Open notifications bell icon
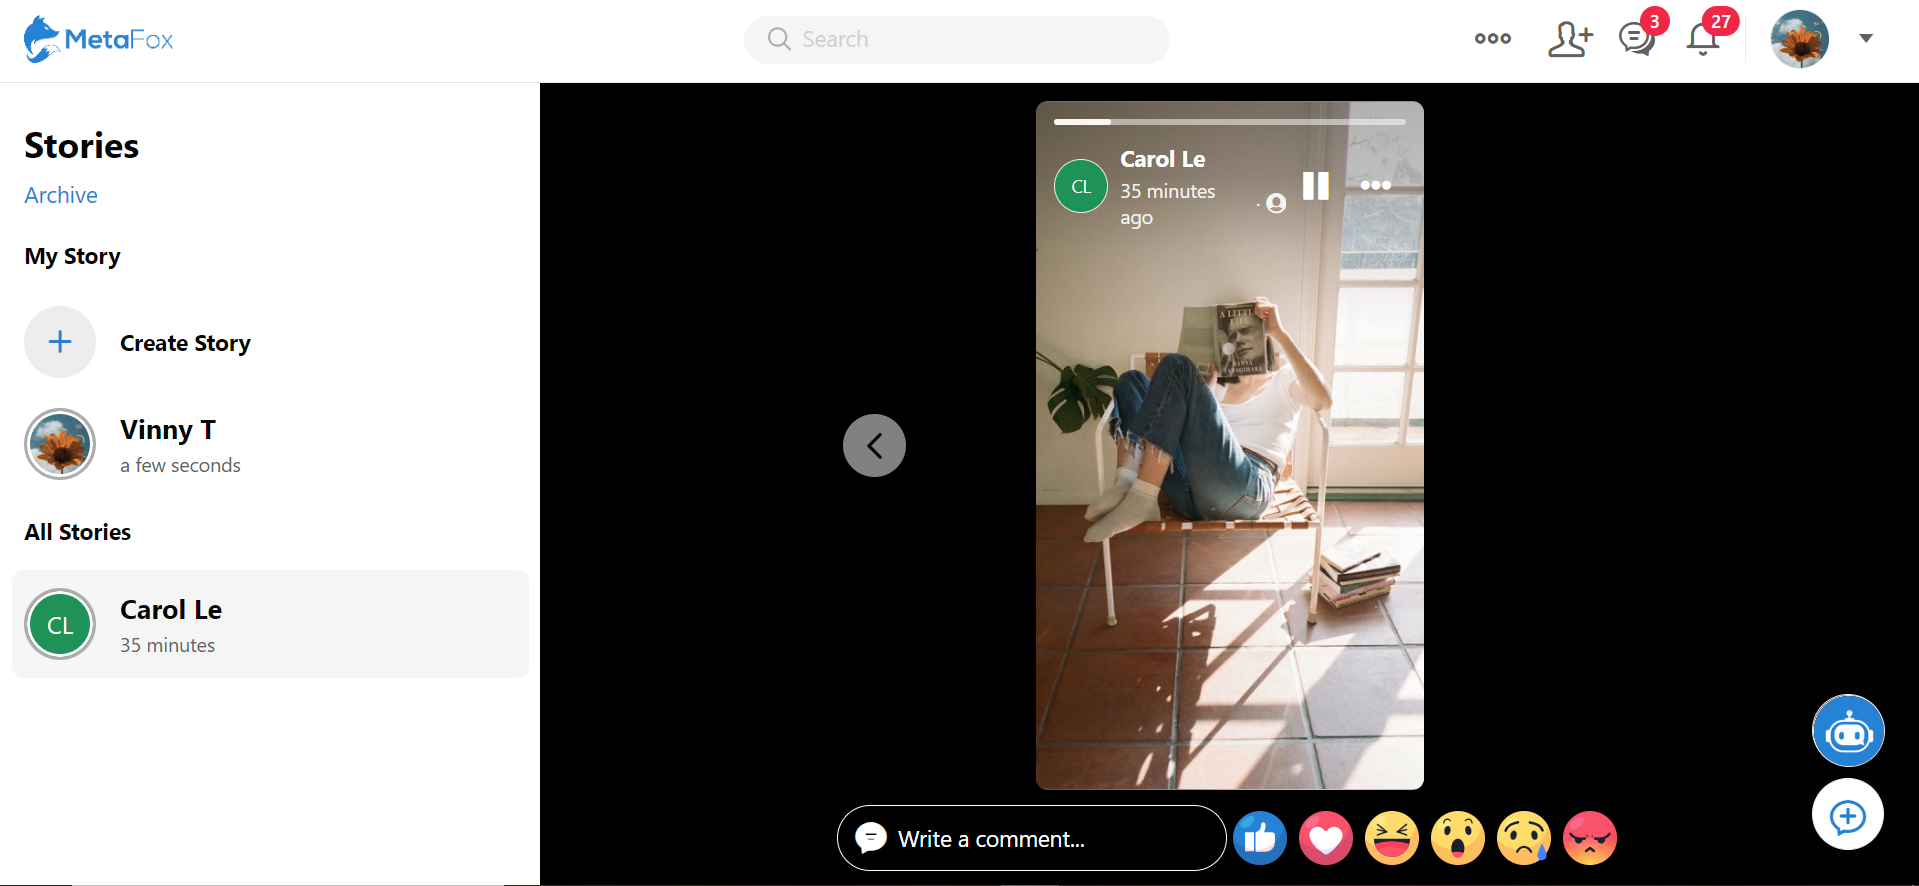Image resolution: width=1919 pixels, height=886 pixels. coord(1703,39)
